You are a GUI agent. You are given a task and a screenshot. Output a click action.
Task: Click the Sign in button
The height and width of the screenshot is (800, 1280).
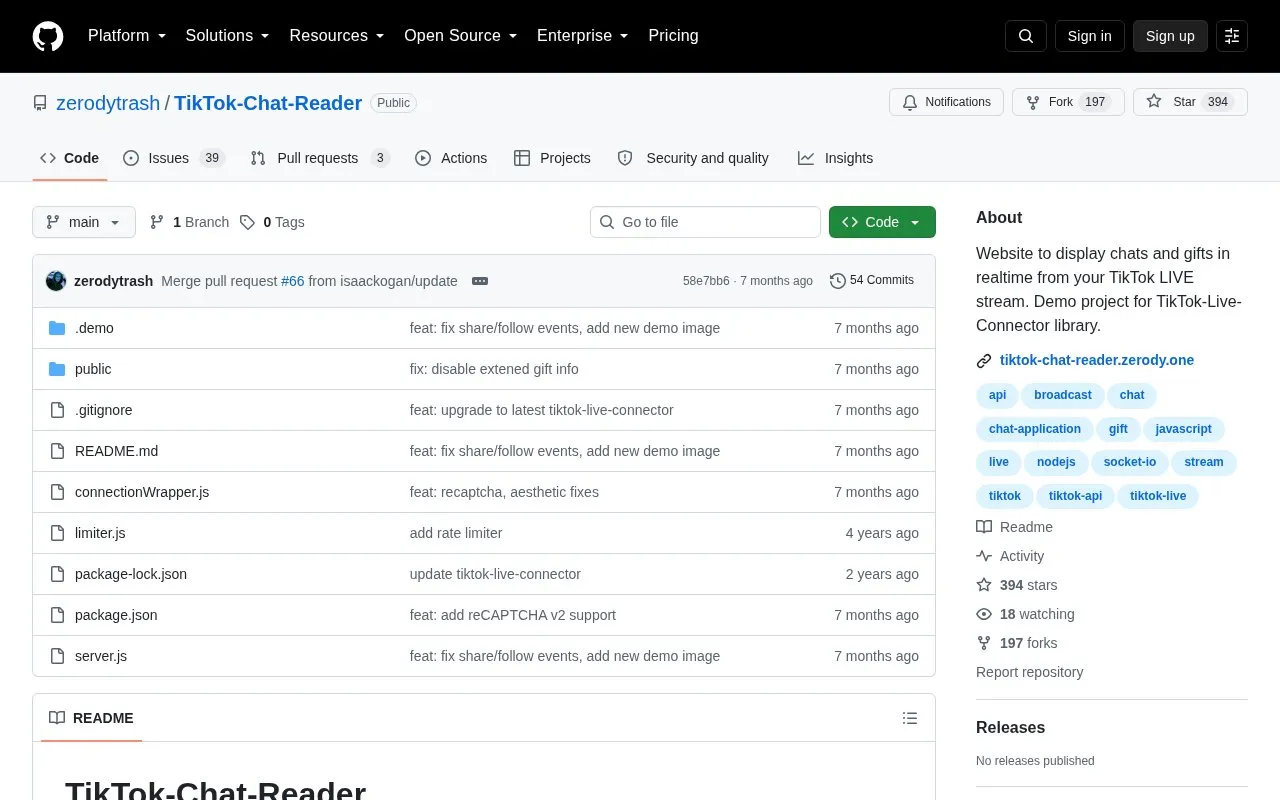pyautogui.click(x=1089, y=36)
